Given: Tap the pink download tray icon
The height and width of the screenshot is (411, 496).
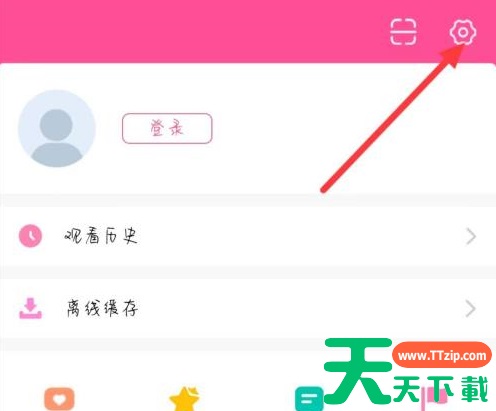Looking at the screenshot, I should (x=30, y=308).
